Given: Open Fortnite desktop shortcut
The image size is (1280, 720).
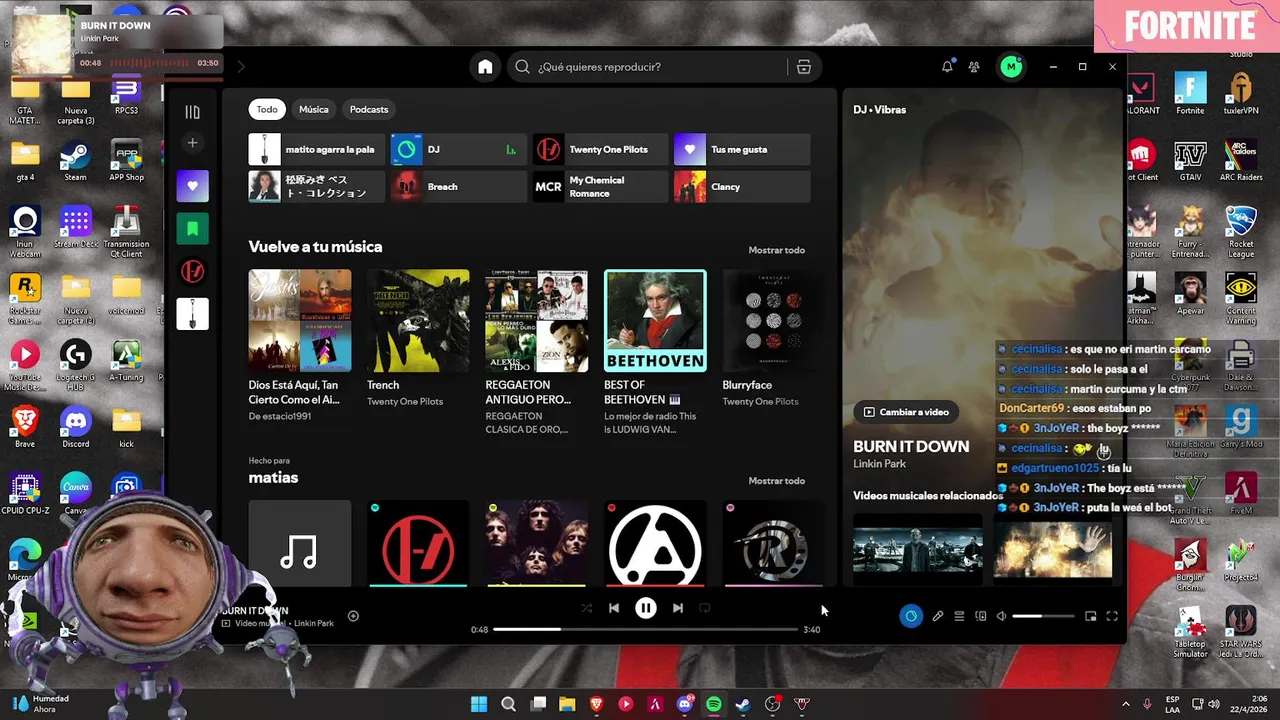Looking at the screenshot, I should click(1190, 95).
